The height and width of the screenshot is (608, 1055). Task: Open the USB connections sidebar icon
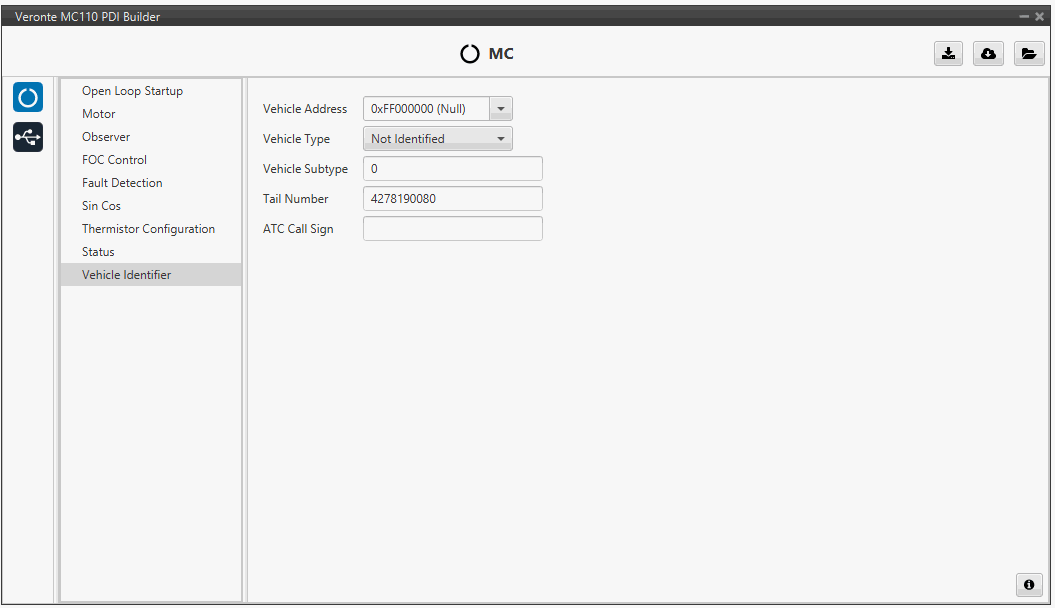click(x=28, y=137)
